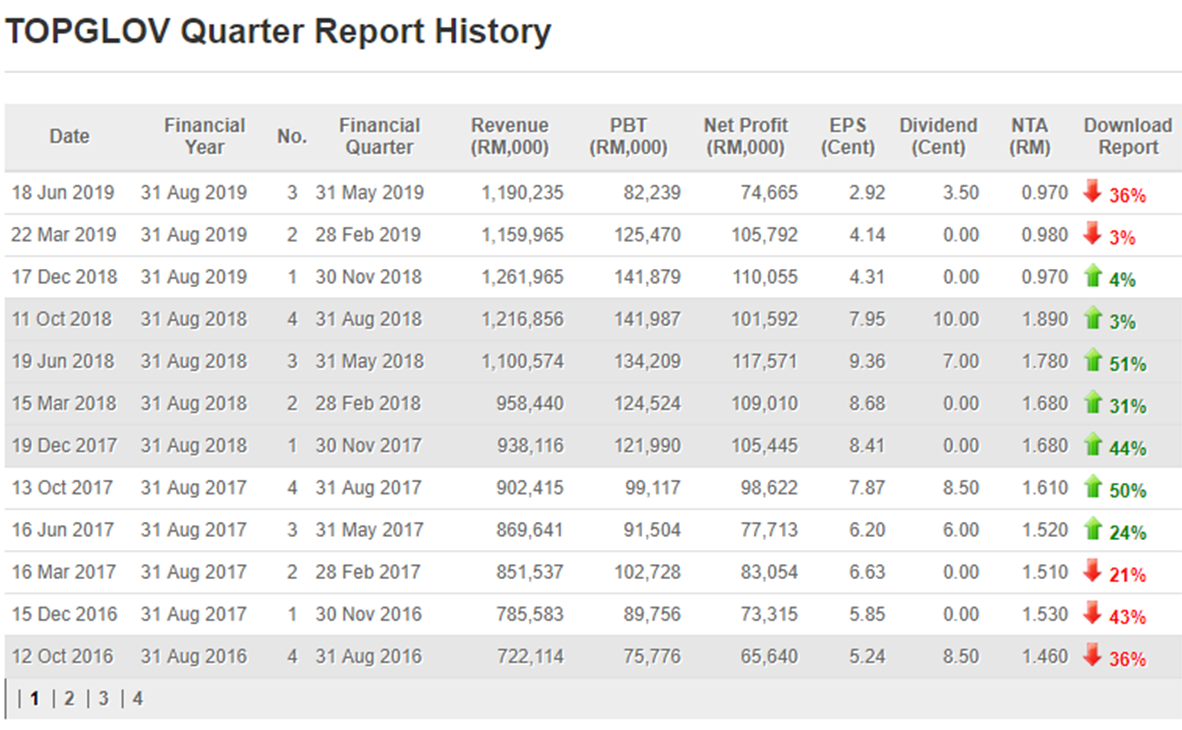Select revenue value 722,114

[530, 657]
